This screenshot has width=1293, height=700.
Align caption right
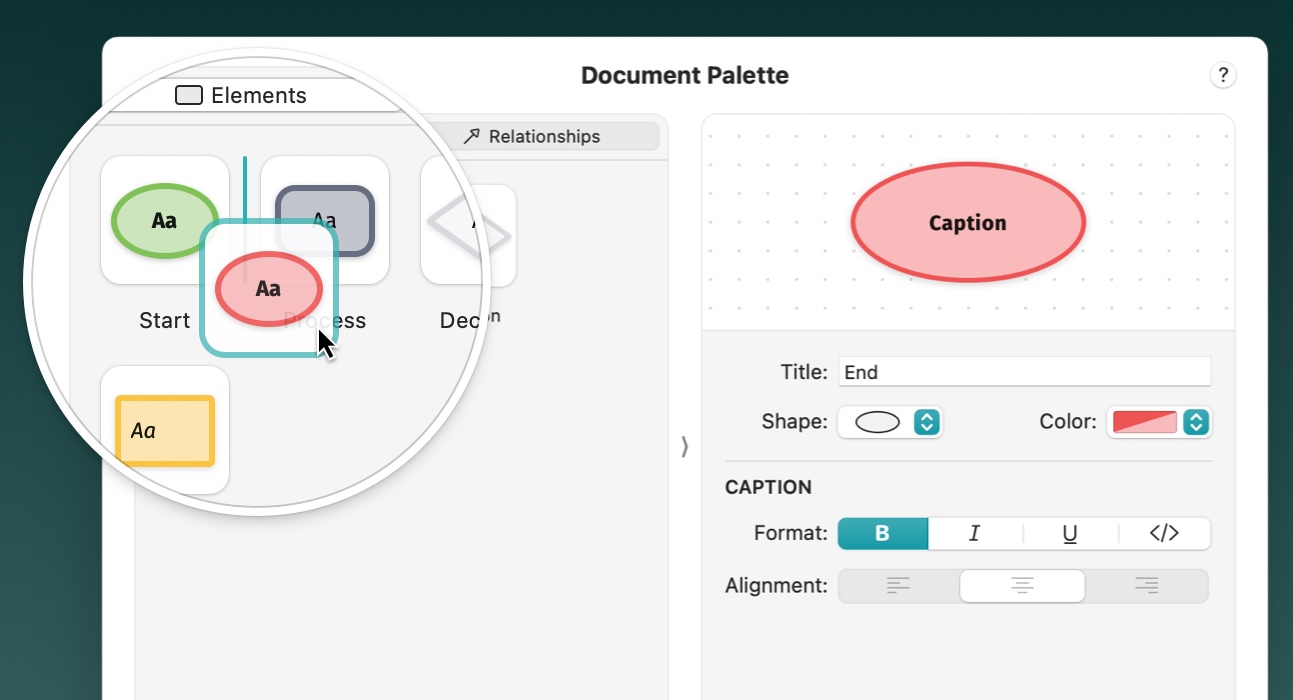coord(1147,586)
